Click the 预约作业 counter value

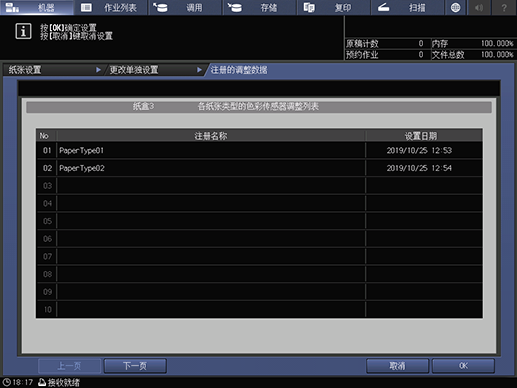pyautogui.click(x=421, y=54)
